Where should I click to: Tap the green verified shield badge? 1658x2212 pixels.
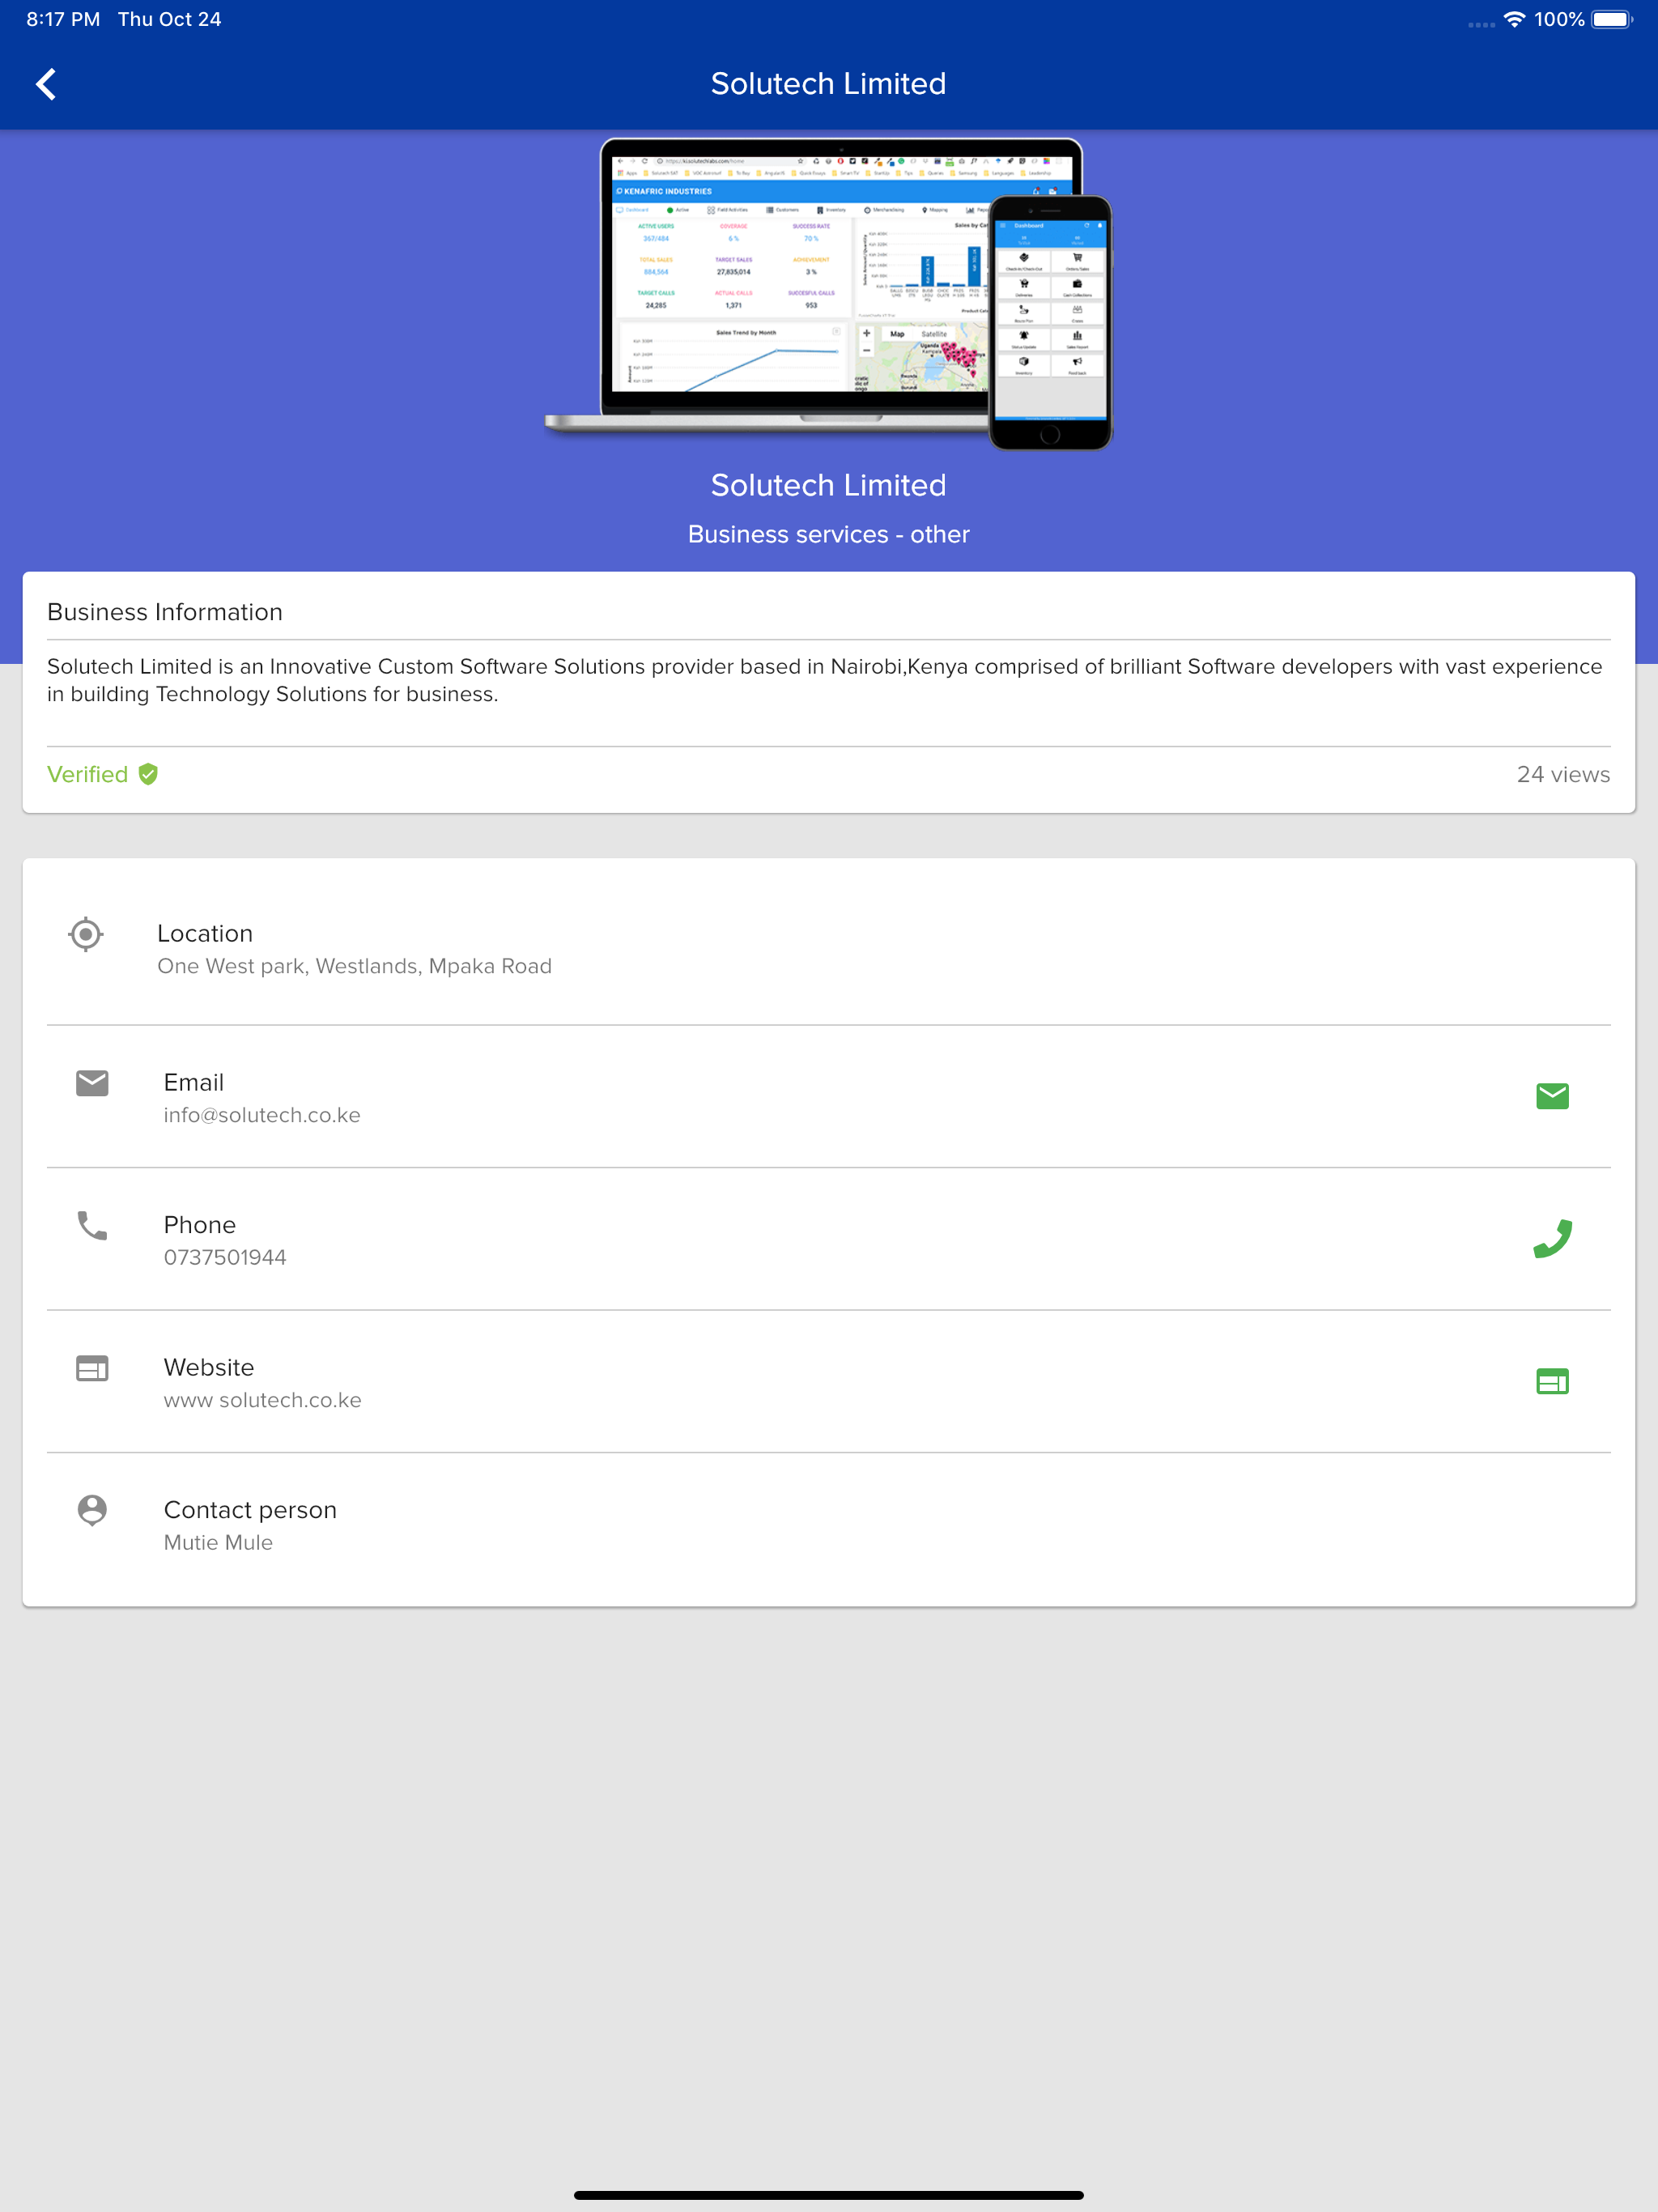pos(148,774)
